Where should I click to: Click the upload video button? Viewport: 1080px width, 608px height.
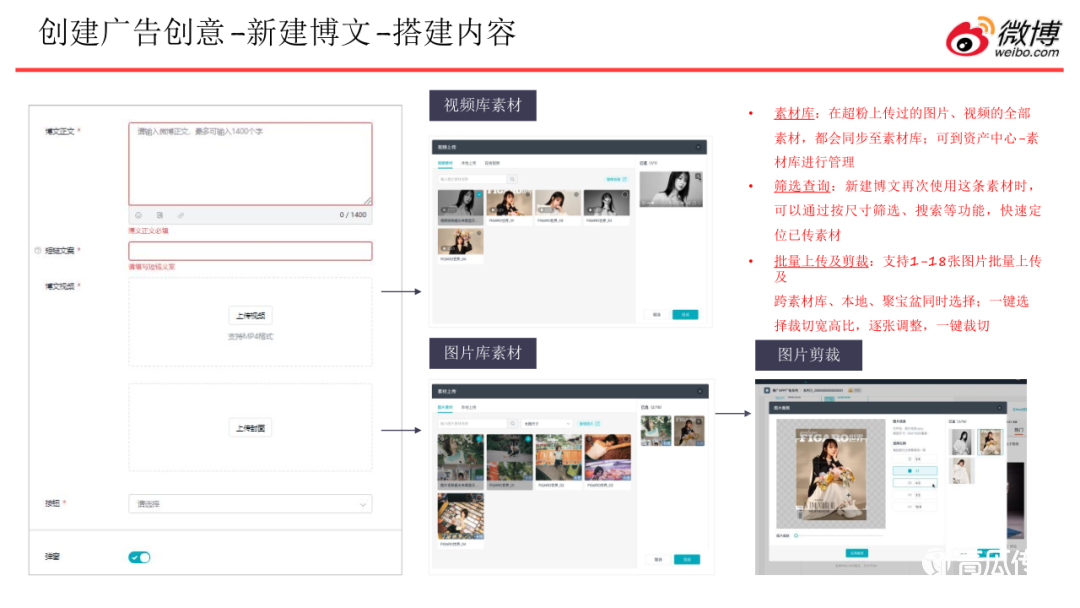tap(250, 316)
